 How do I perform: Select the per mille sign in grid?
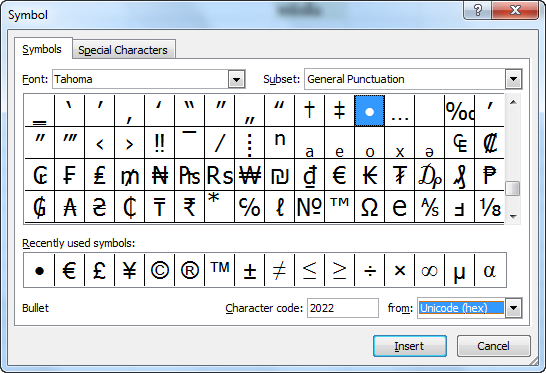(x=459, y=110)
